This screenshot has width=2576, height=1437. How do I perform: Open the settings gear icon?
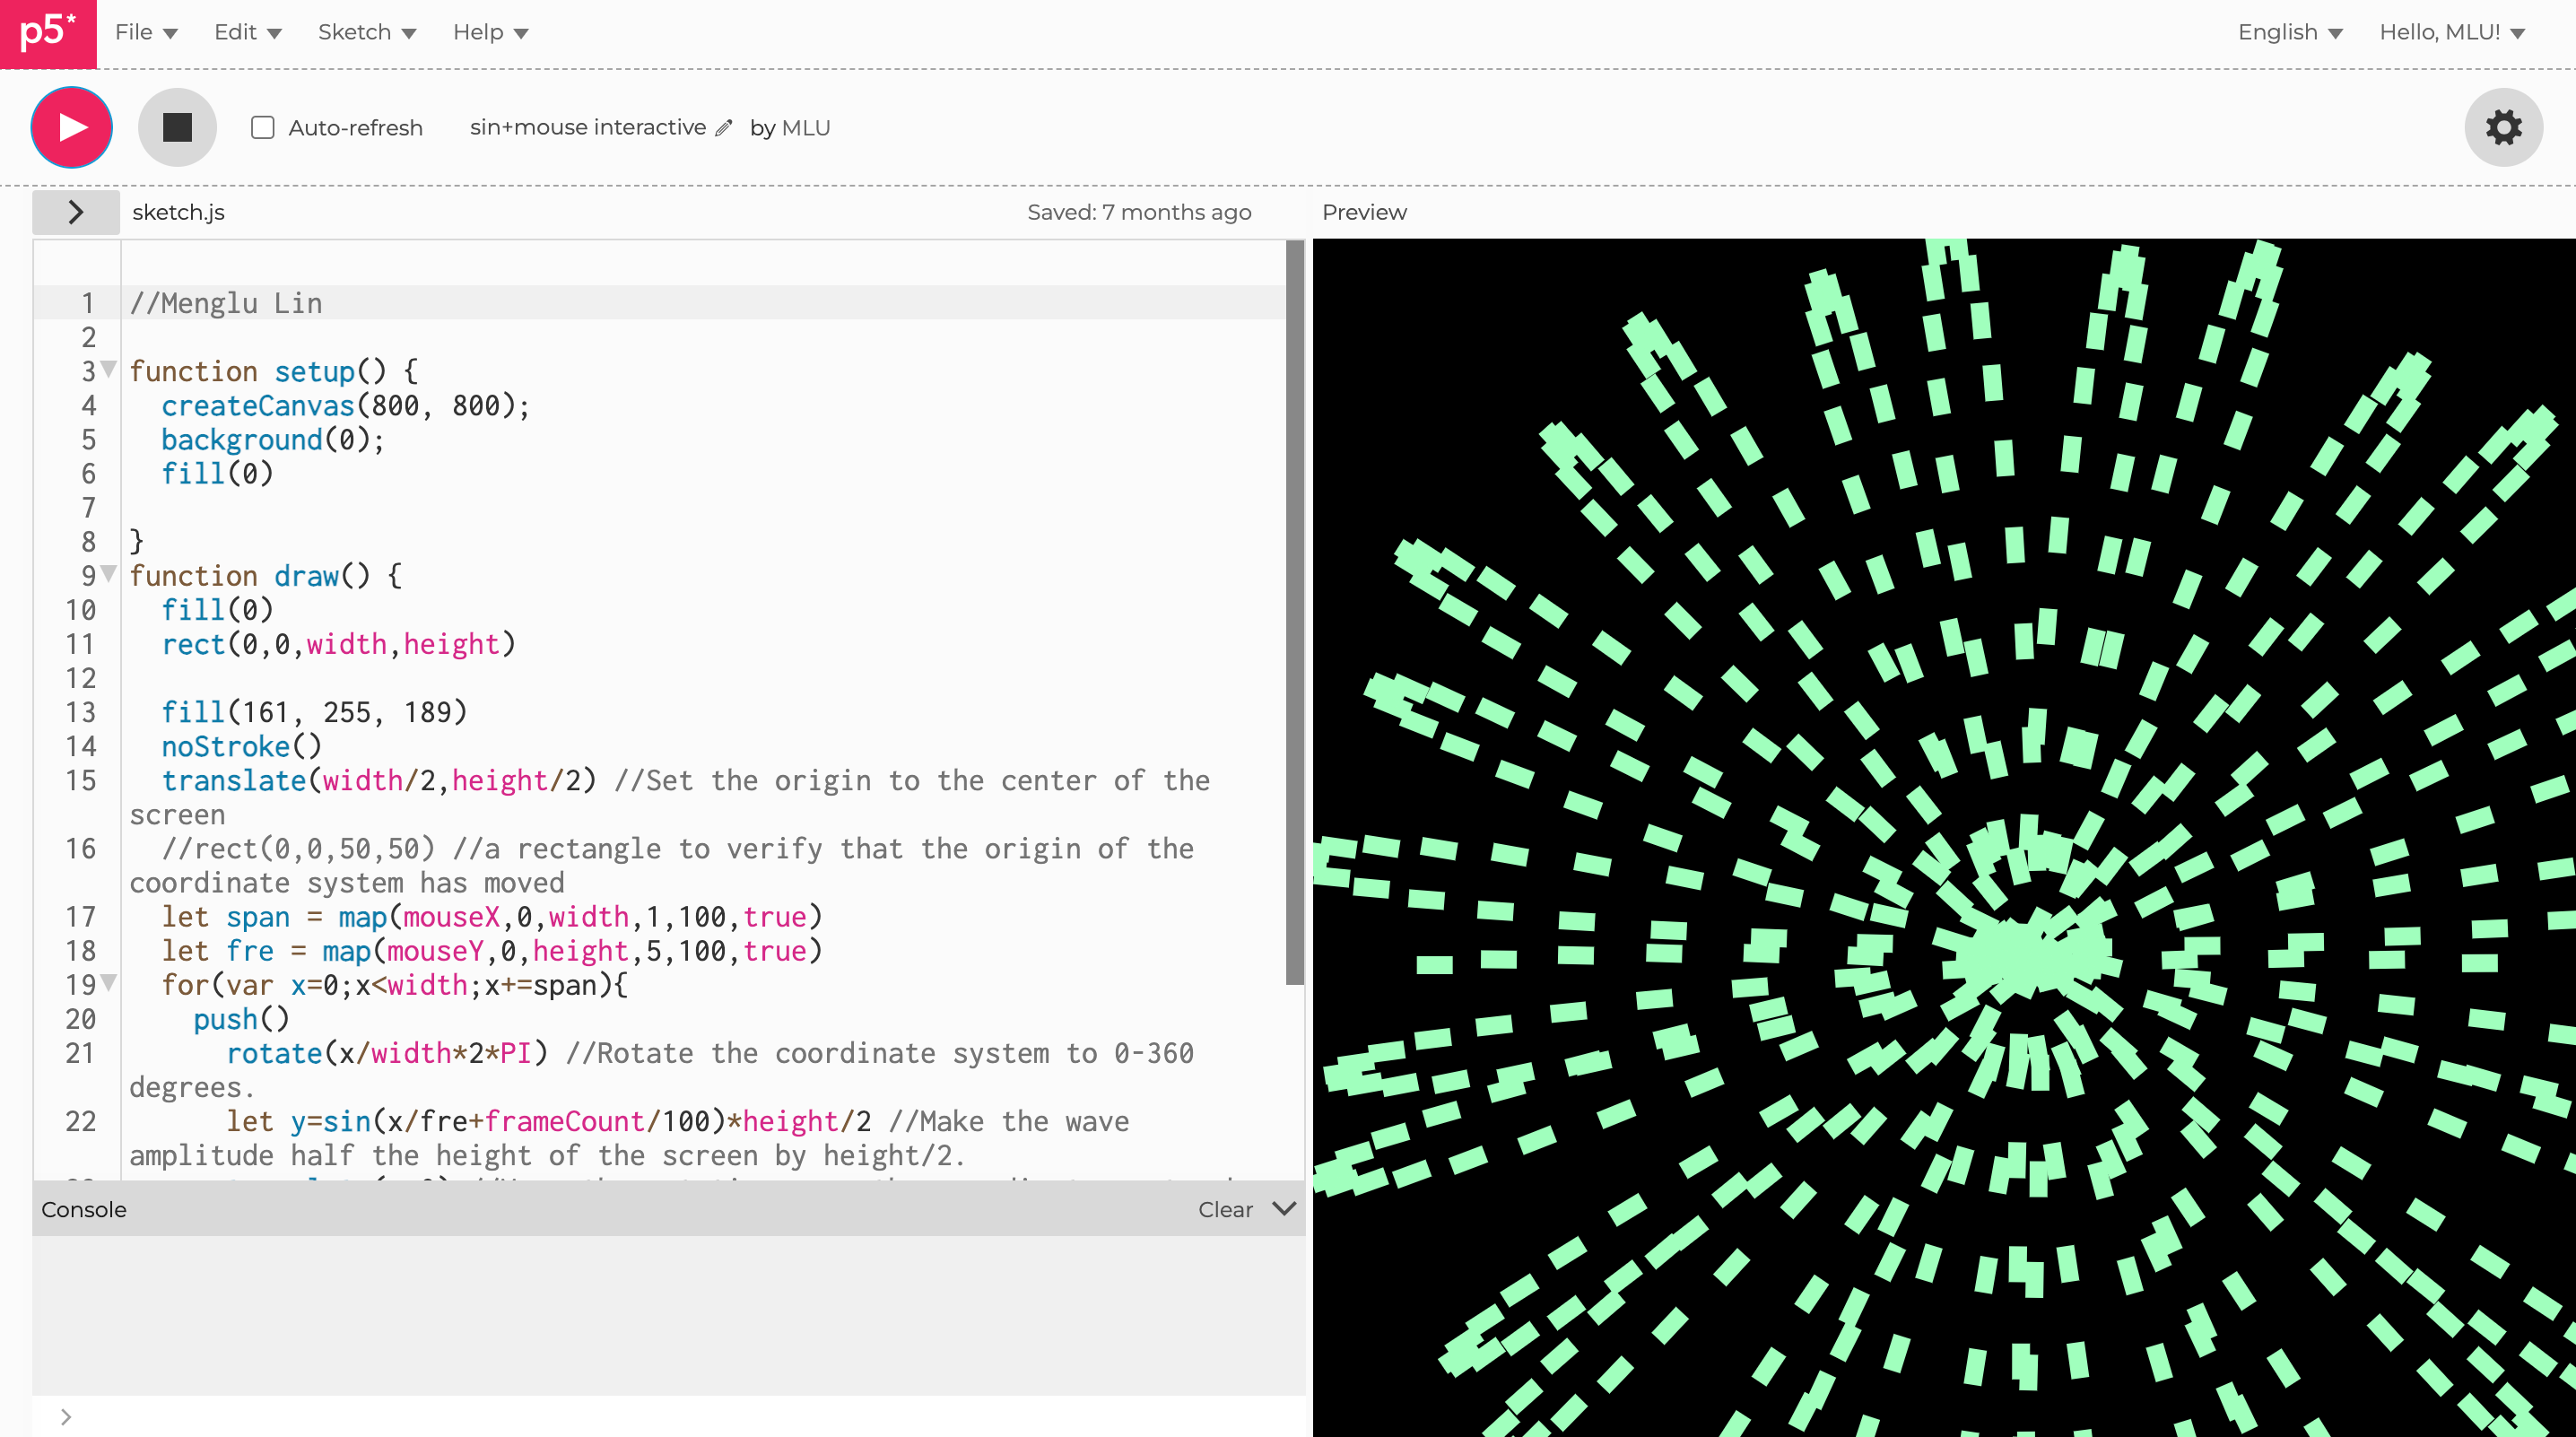click(2503, 127)
